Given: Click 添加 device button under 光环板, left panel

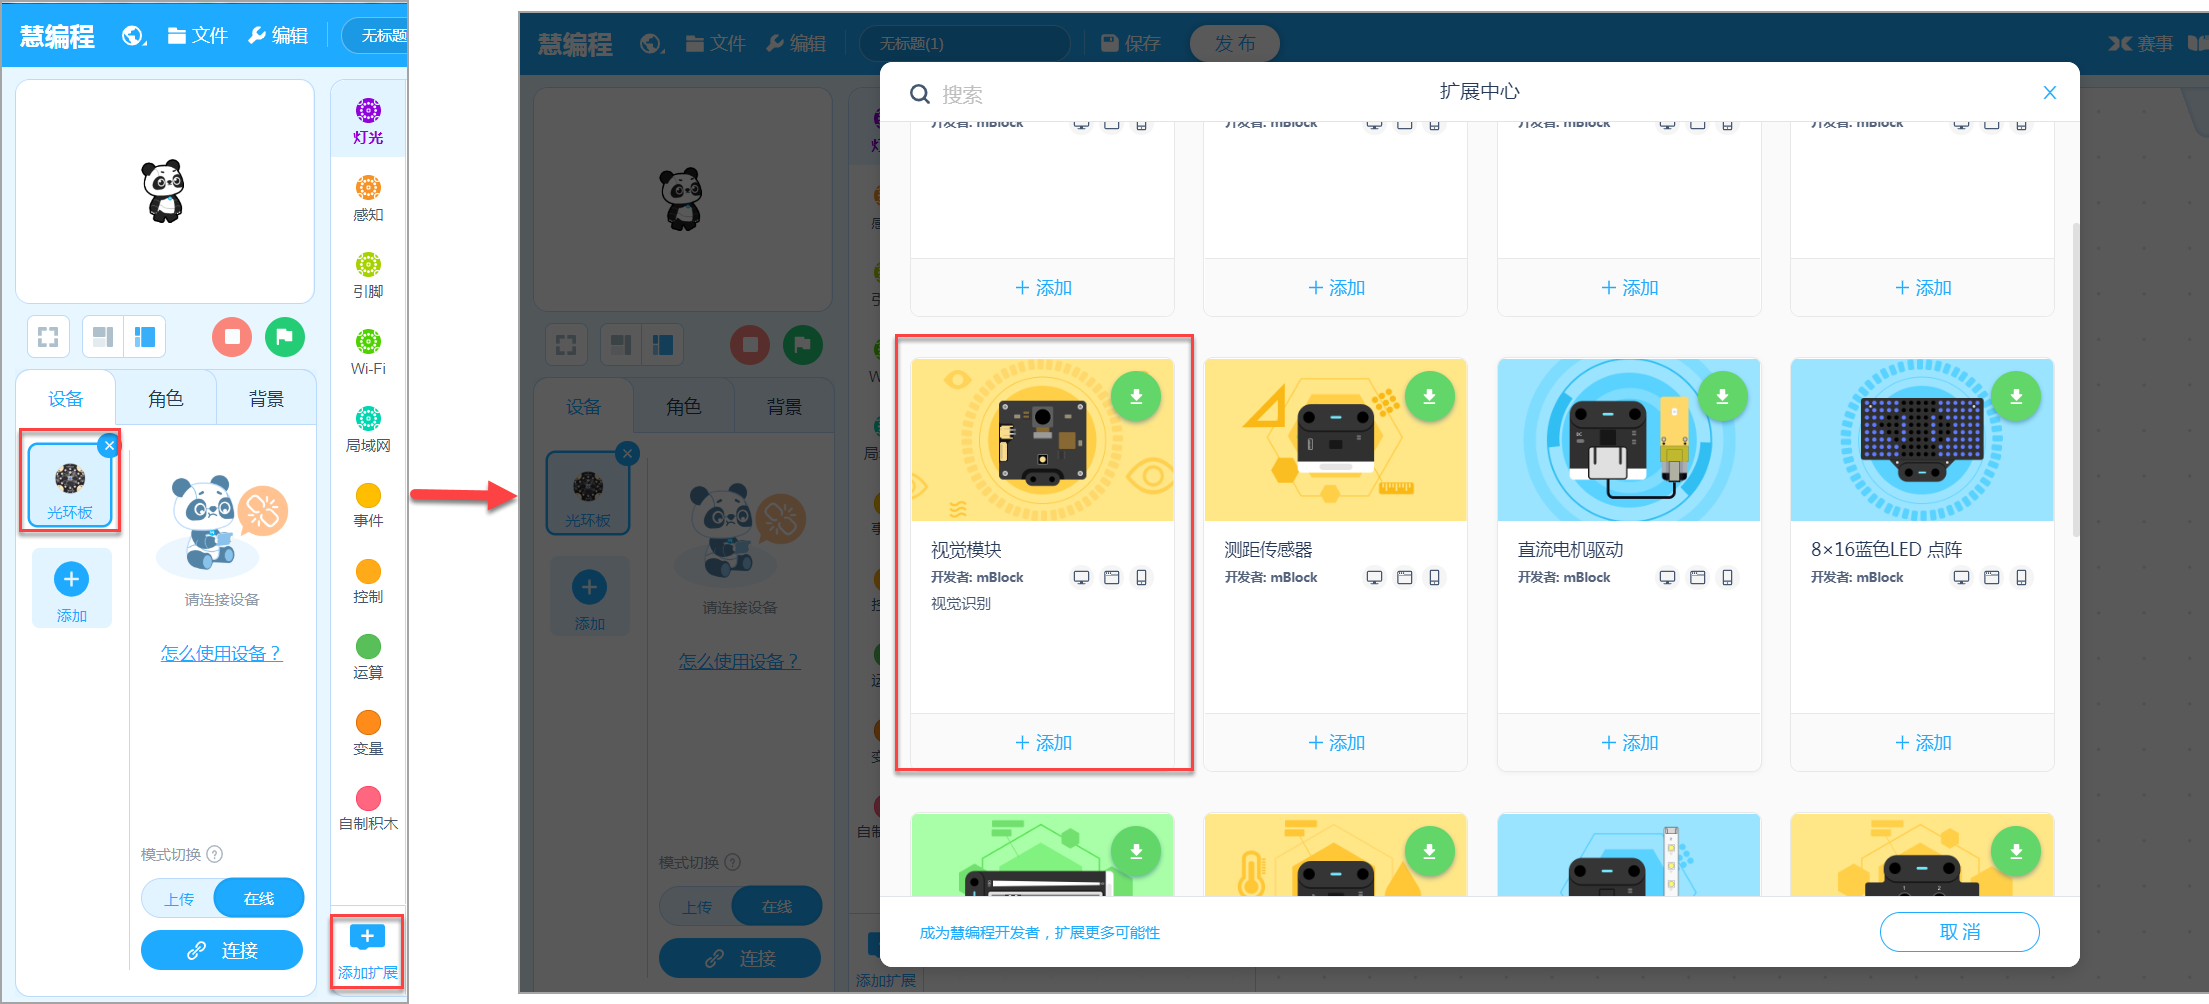Looking at the screenshot, I should [x=71, y=588].
